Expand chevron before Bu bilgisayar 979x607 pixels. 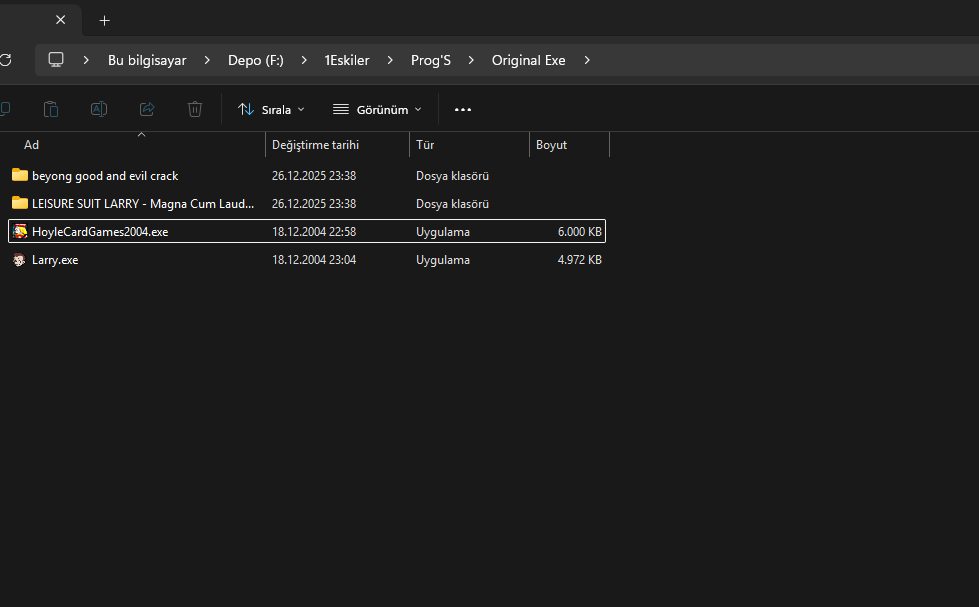click(x=86, y=60)
